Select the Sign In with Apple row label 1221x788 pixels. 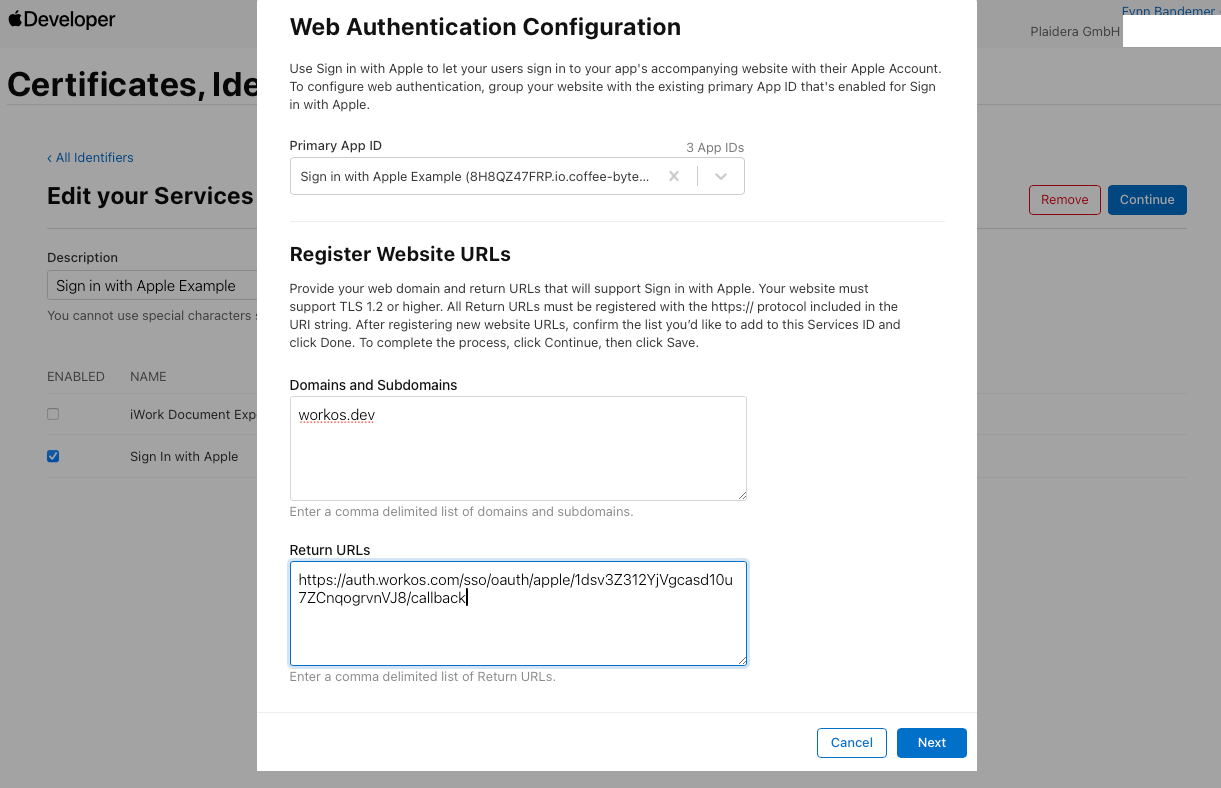pos(184,457)
